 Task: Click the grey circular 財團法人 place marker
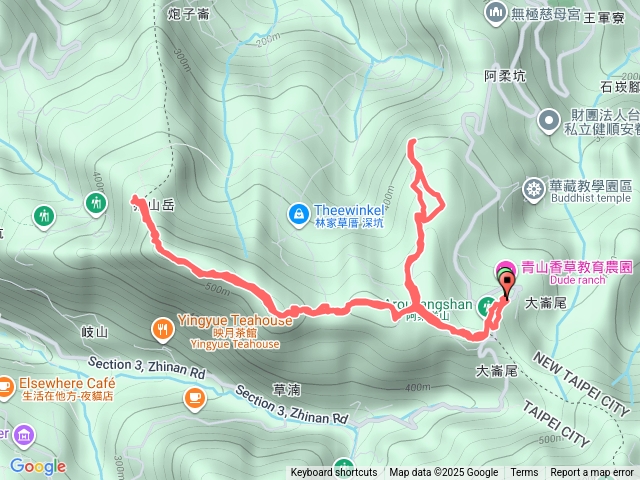(x=549, y=121)
